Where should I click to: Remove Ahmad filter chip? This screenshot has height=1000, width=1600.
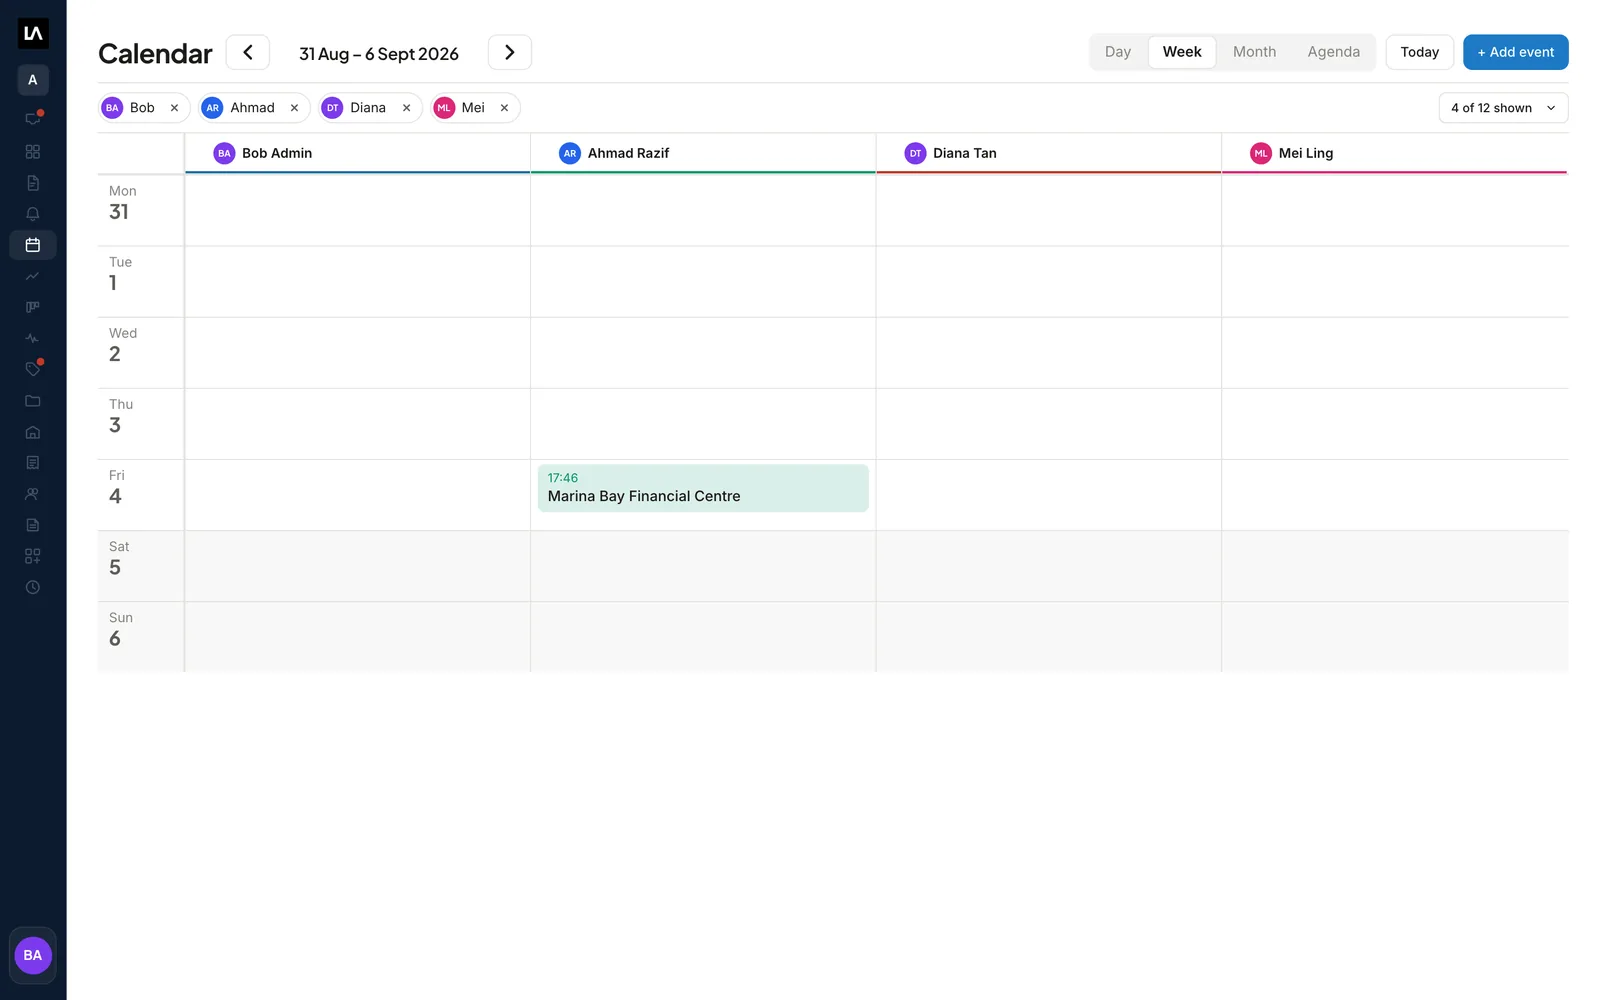[294, 108]
